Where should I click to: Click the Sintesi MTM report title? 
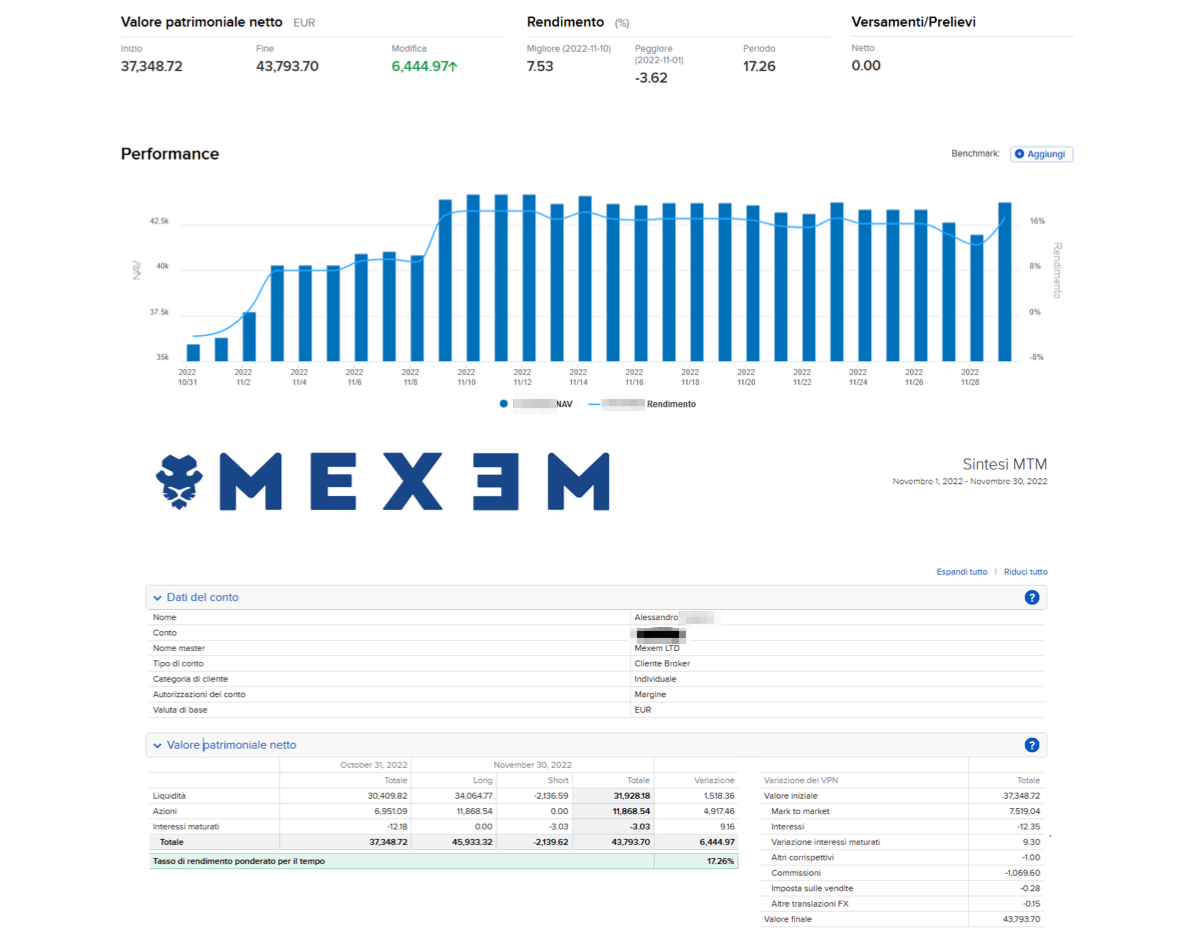(1004, 464)
